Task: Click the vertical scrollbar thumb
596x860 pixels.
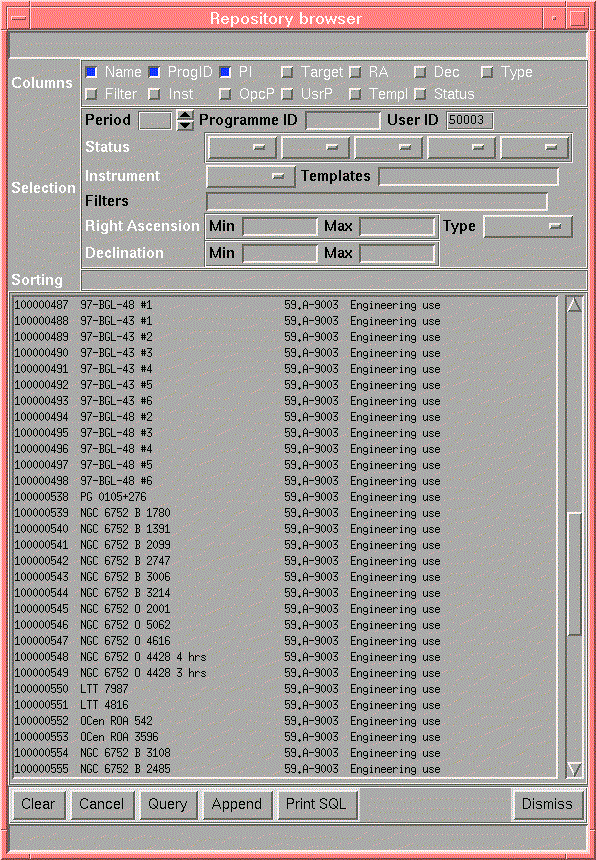Action: click(x=574, y=574)
